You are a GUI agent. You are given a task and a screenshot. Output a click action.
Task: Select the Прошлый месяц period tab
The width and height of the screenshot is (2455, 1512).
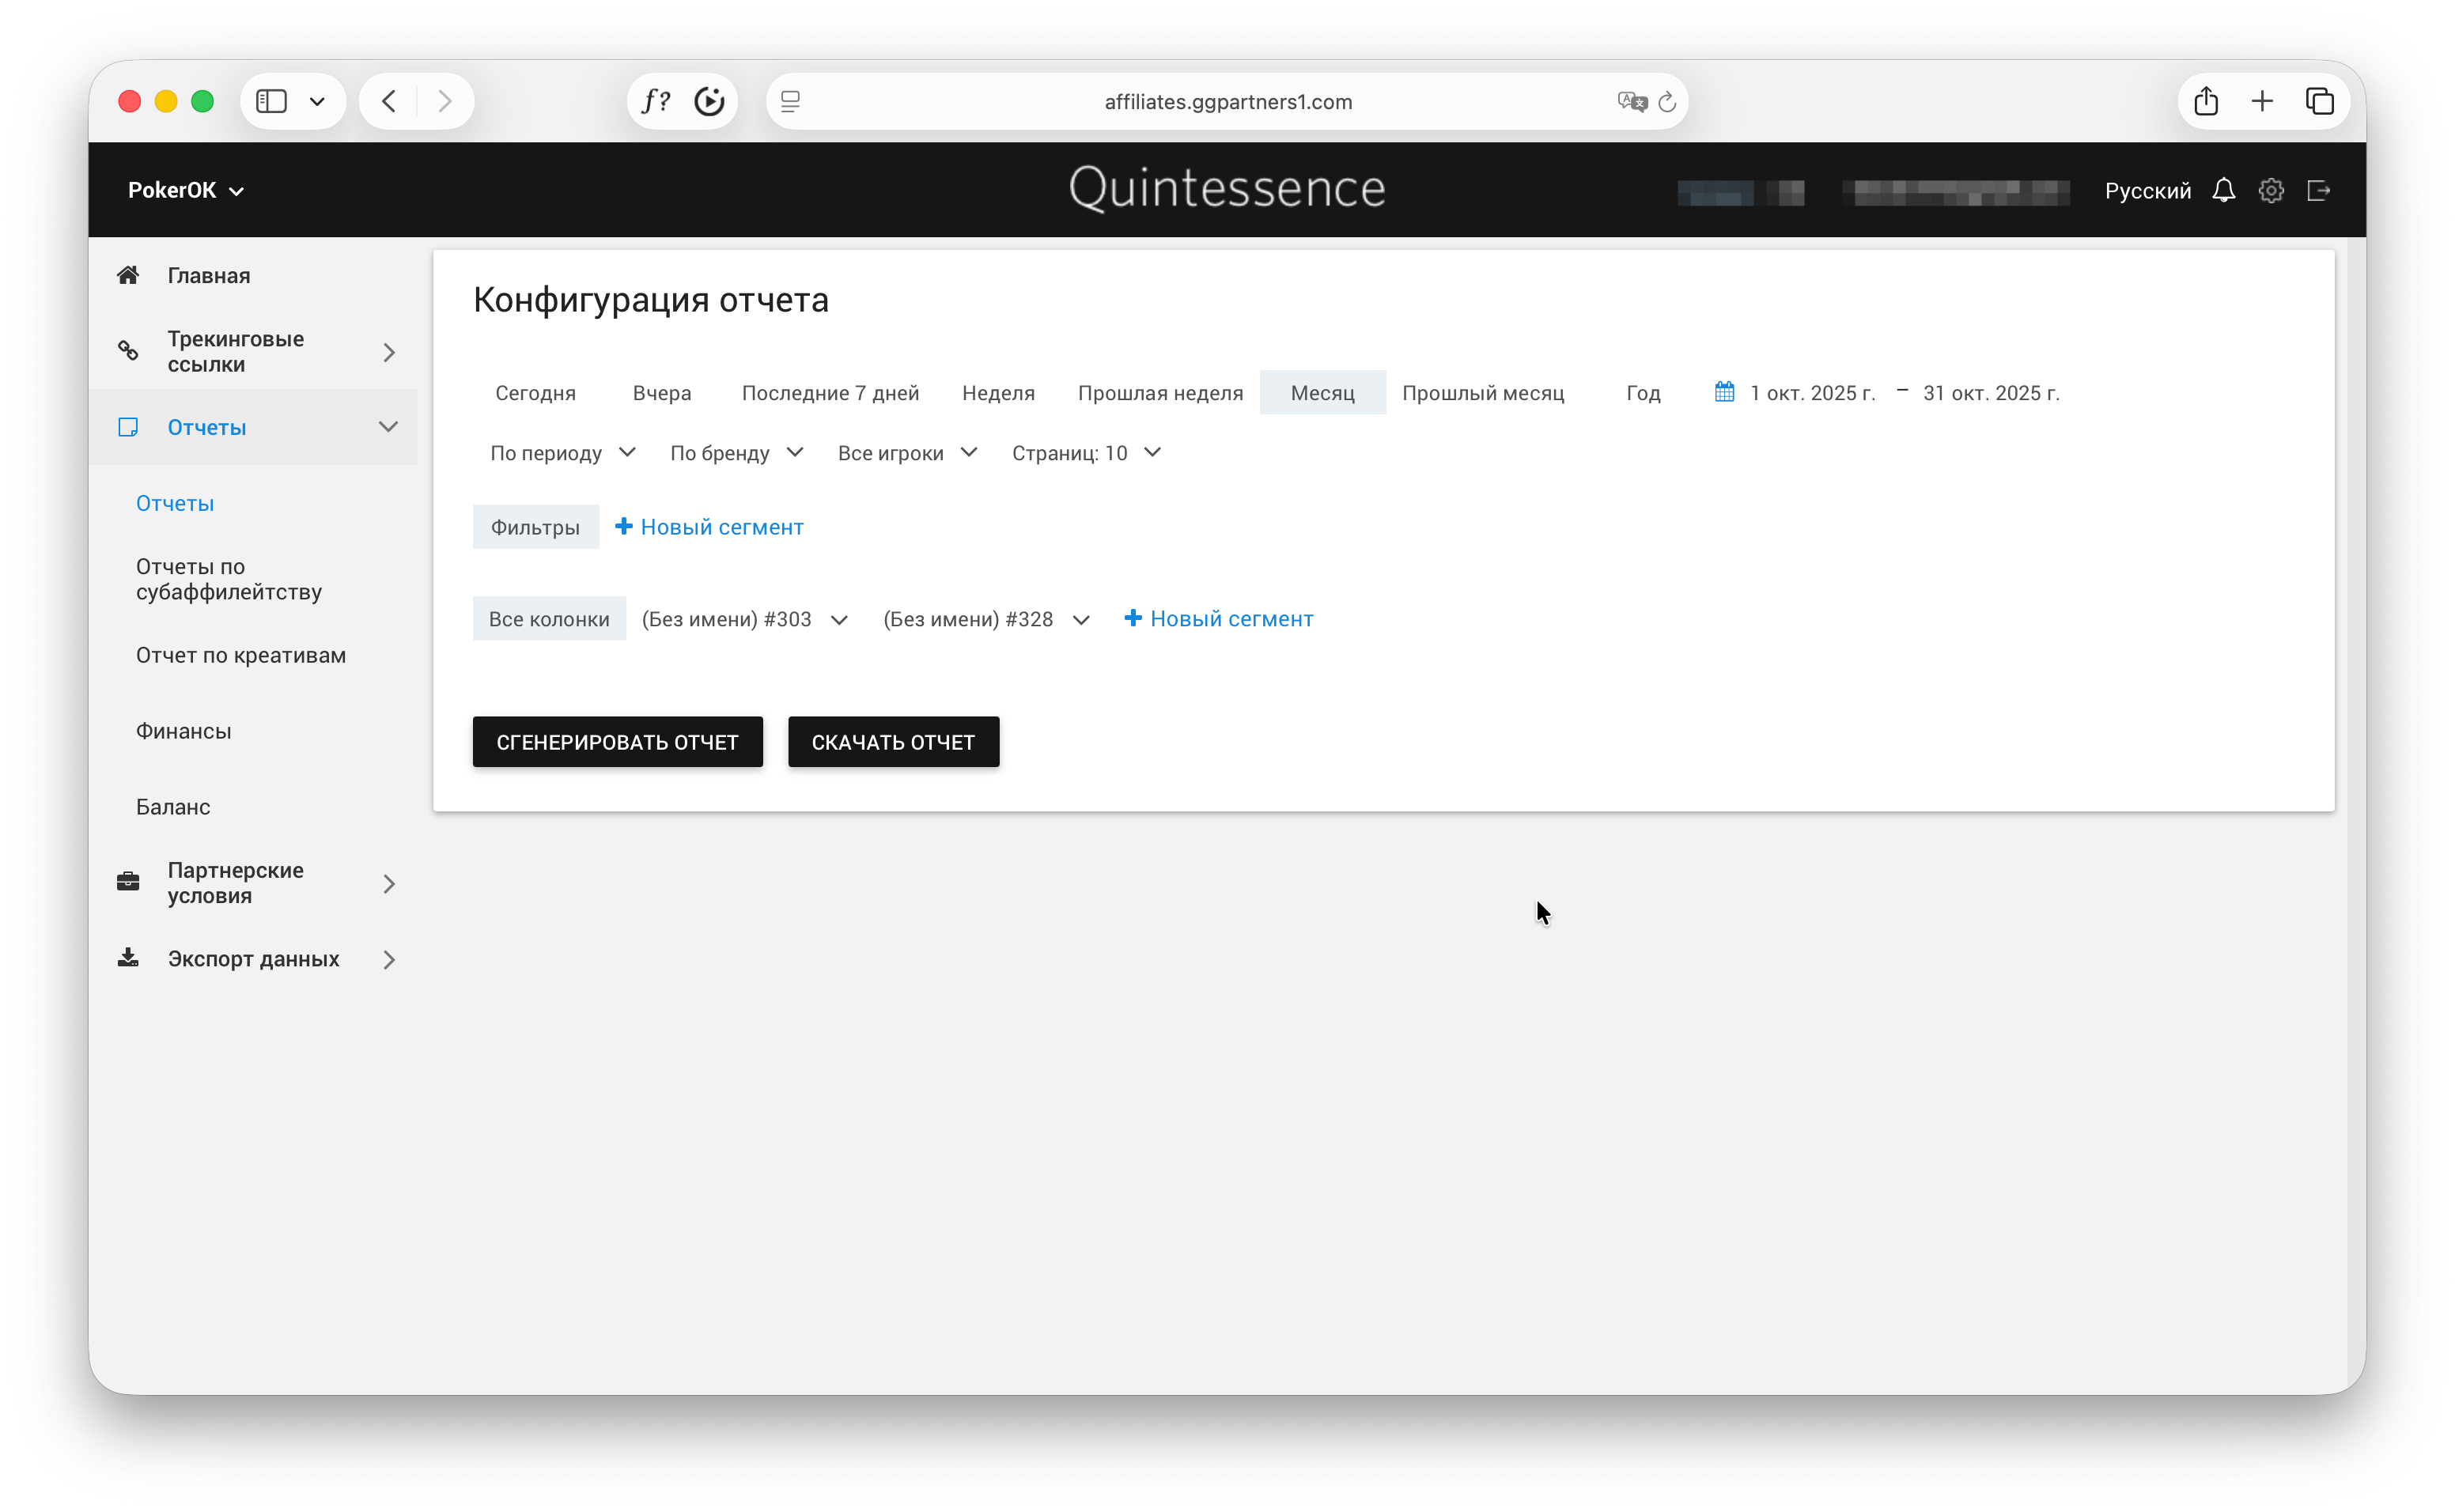pos(1482,393)
